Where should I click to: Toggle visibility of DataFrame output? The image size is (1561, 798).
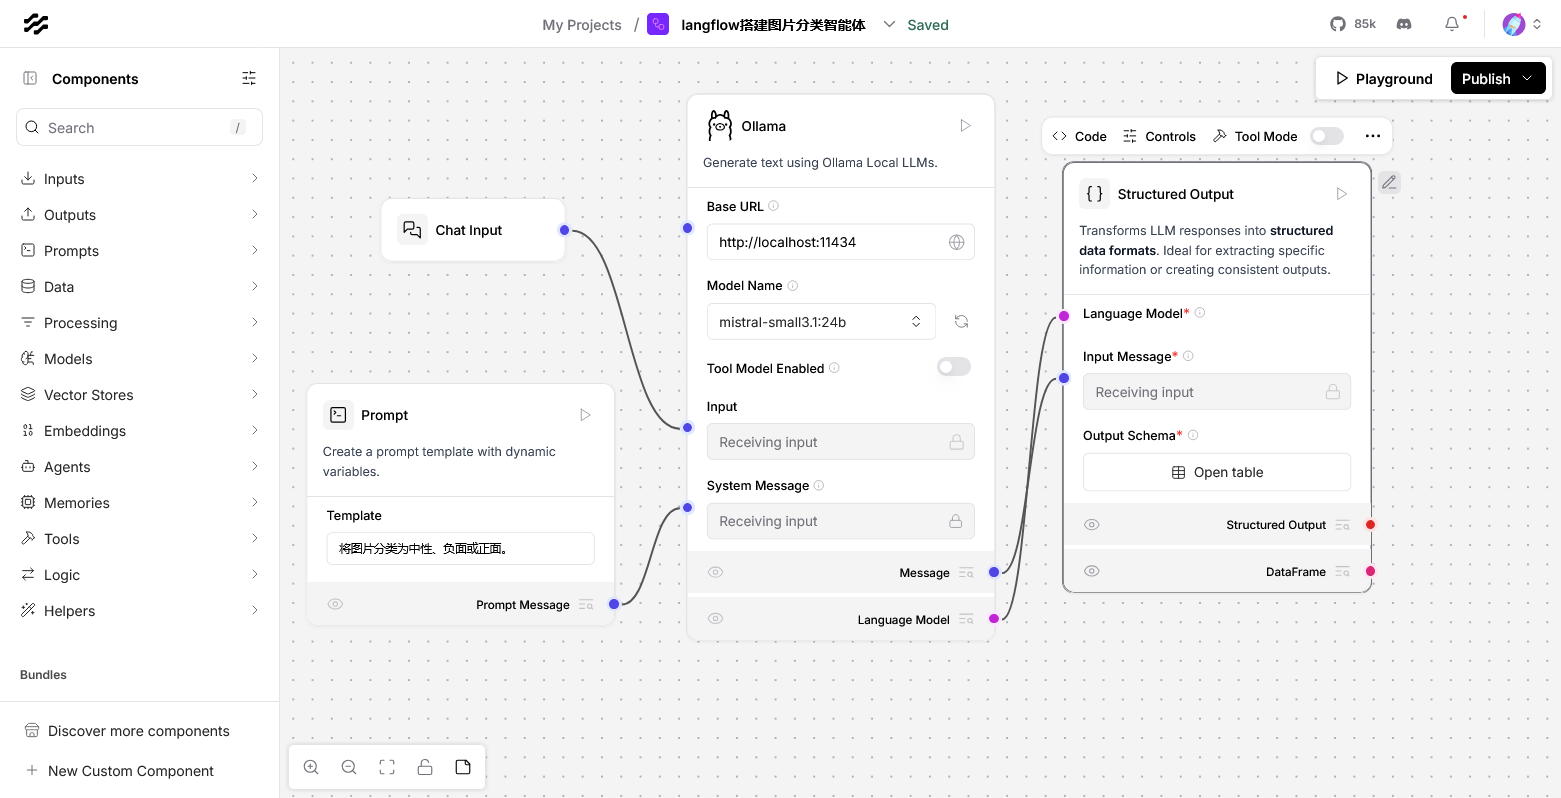(1092, 572)
